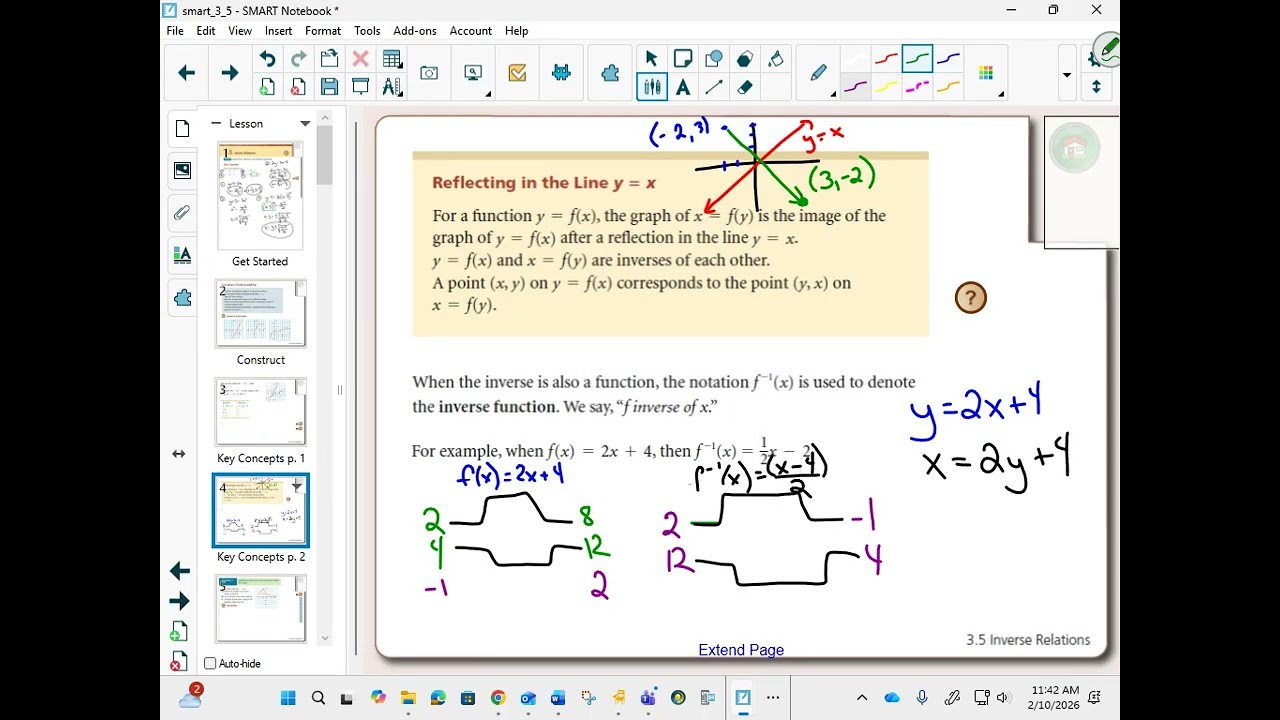Expand the Lesson group dropdown arrow
Viewport: 1280px width, 720px height.
click(x=305, y=124)
